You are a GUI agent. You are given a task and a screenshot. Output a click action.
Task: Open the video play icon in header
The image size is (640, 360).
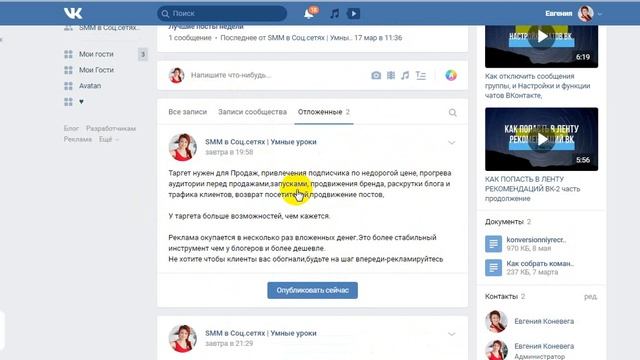click(x=353, y=13)
